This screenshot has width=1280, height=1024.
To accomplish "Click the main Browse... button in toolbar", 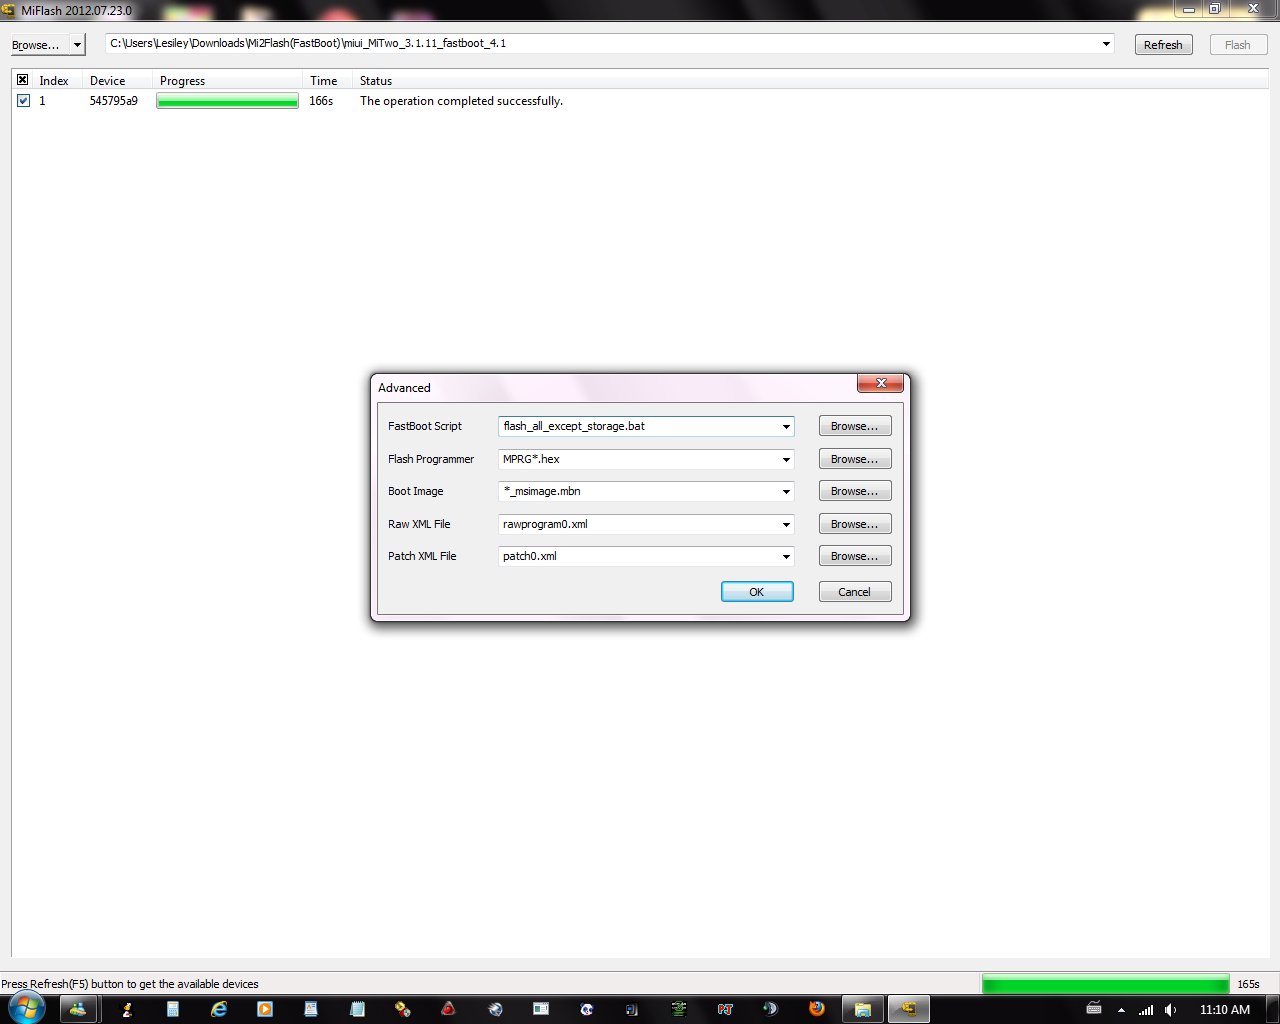I will pos(36,45).
